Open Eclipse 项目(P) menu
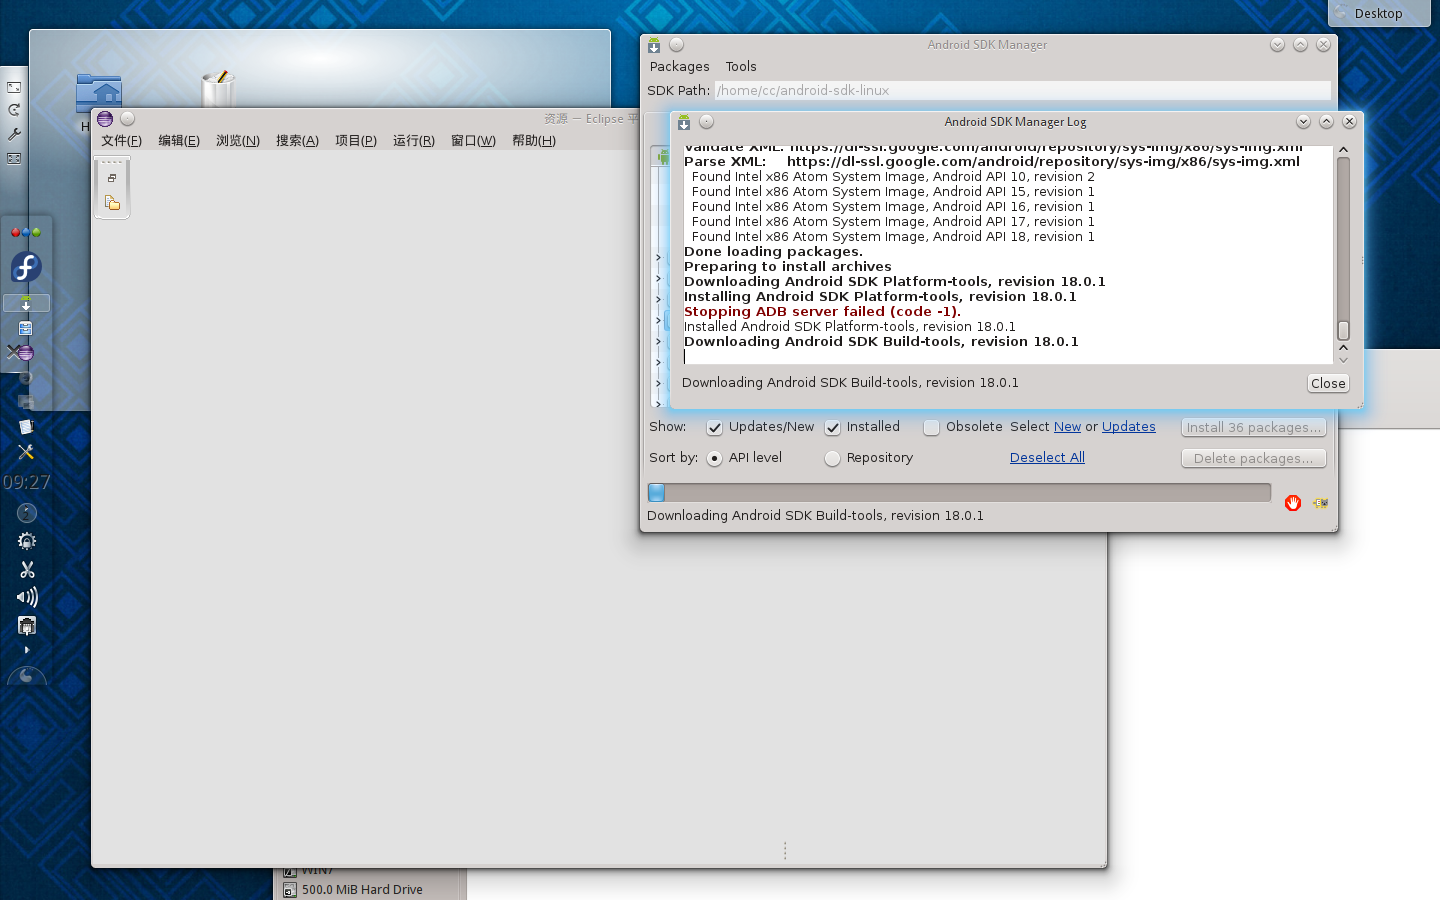 click(x=356, y=141)
